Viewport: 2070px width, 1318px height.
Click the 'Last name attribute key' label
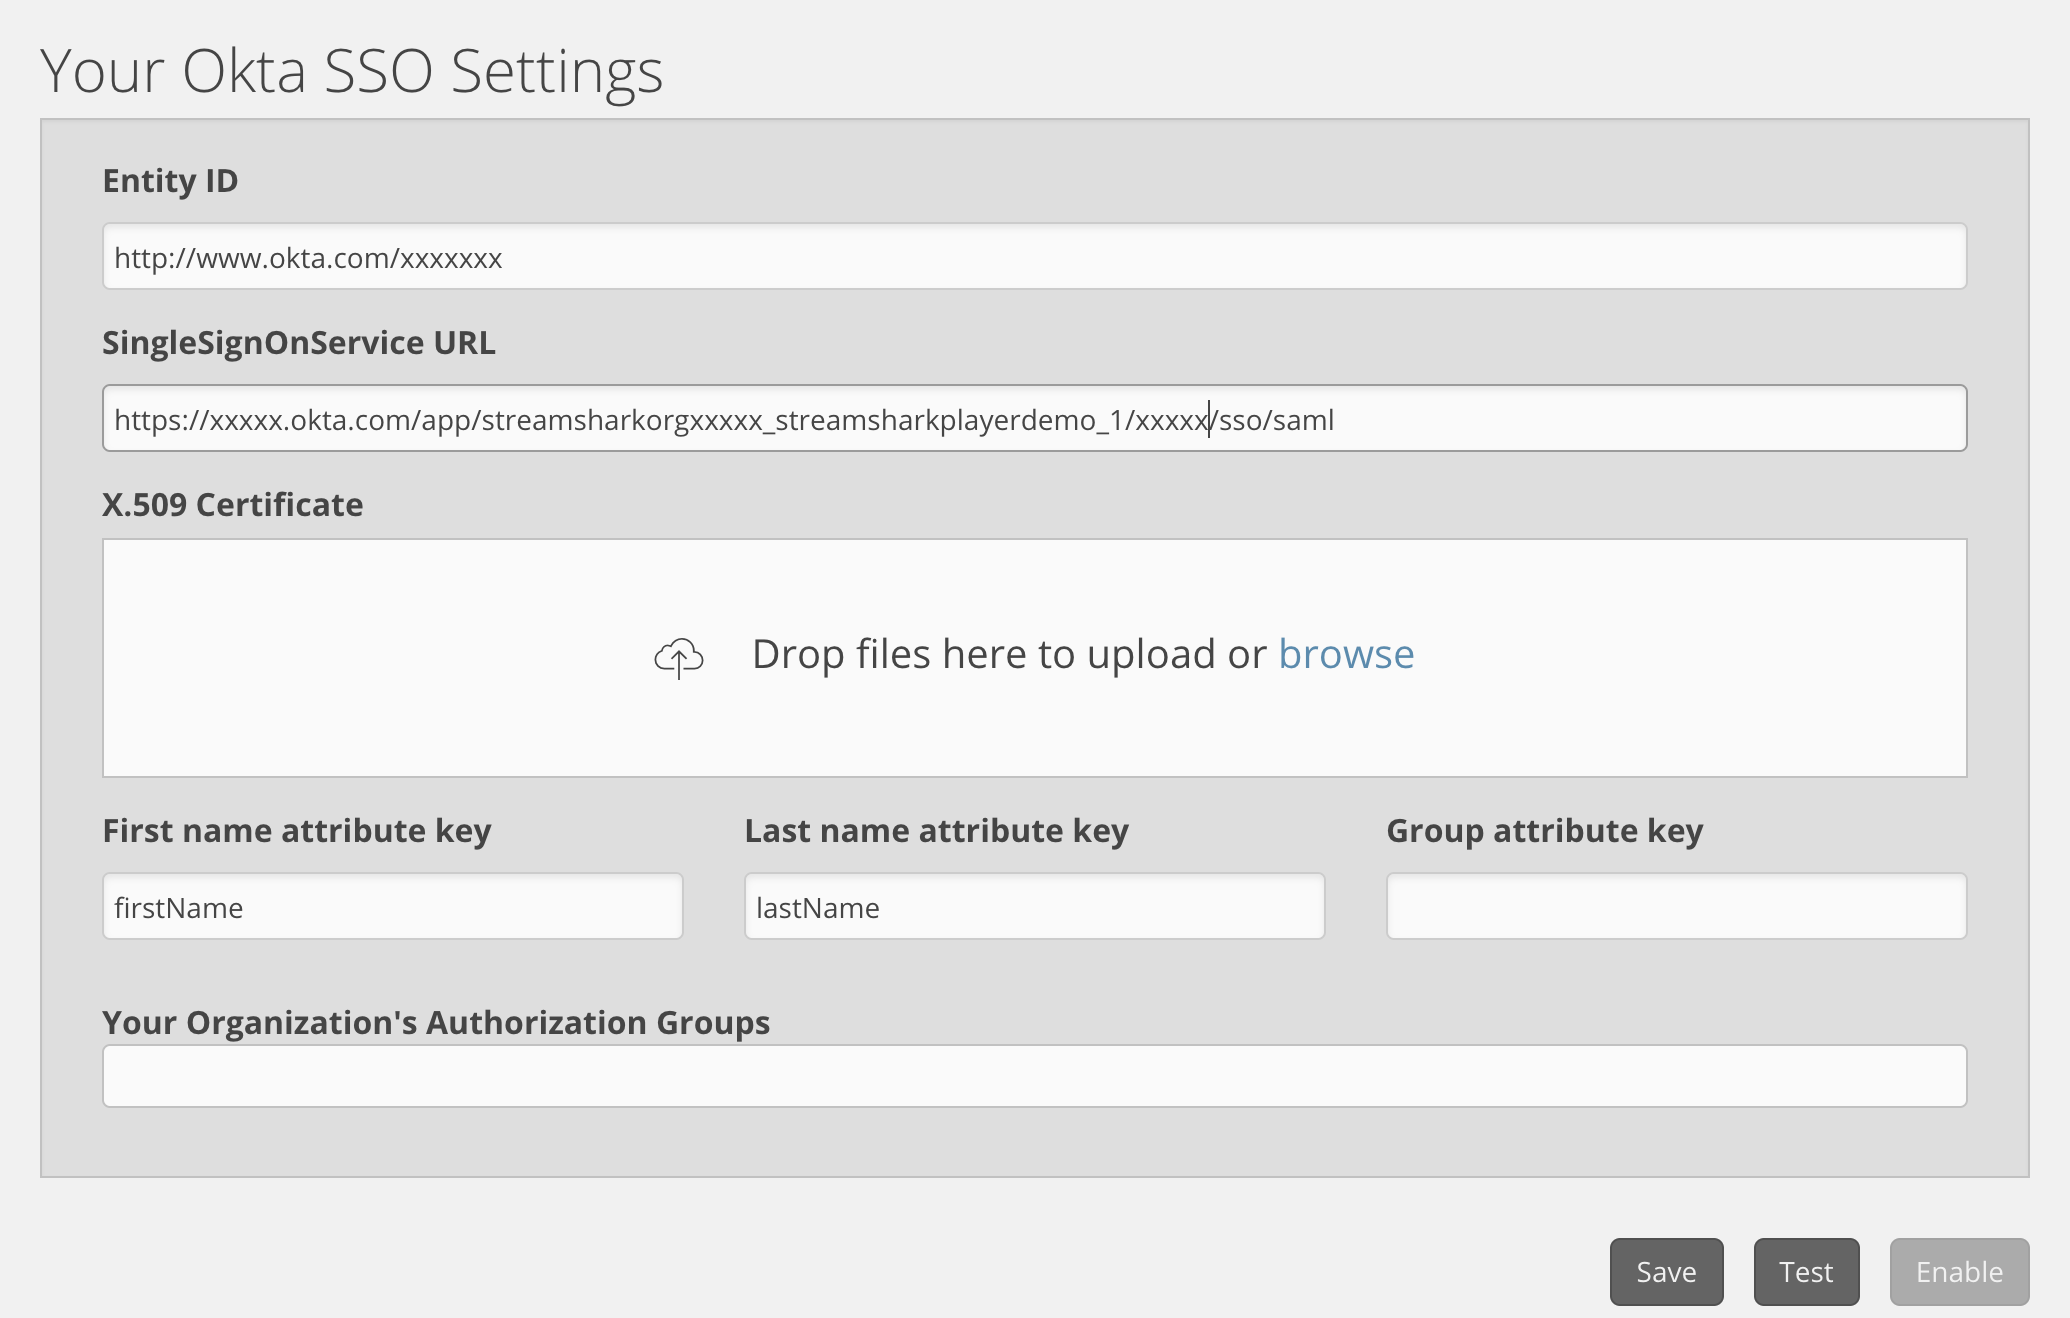(x=937, y=831)
